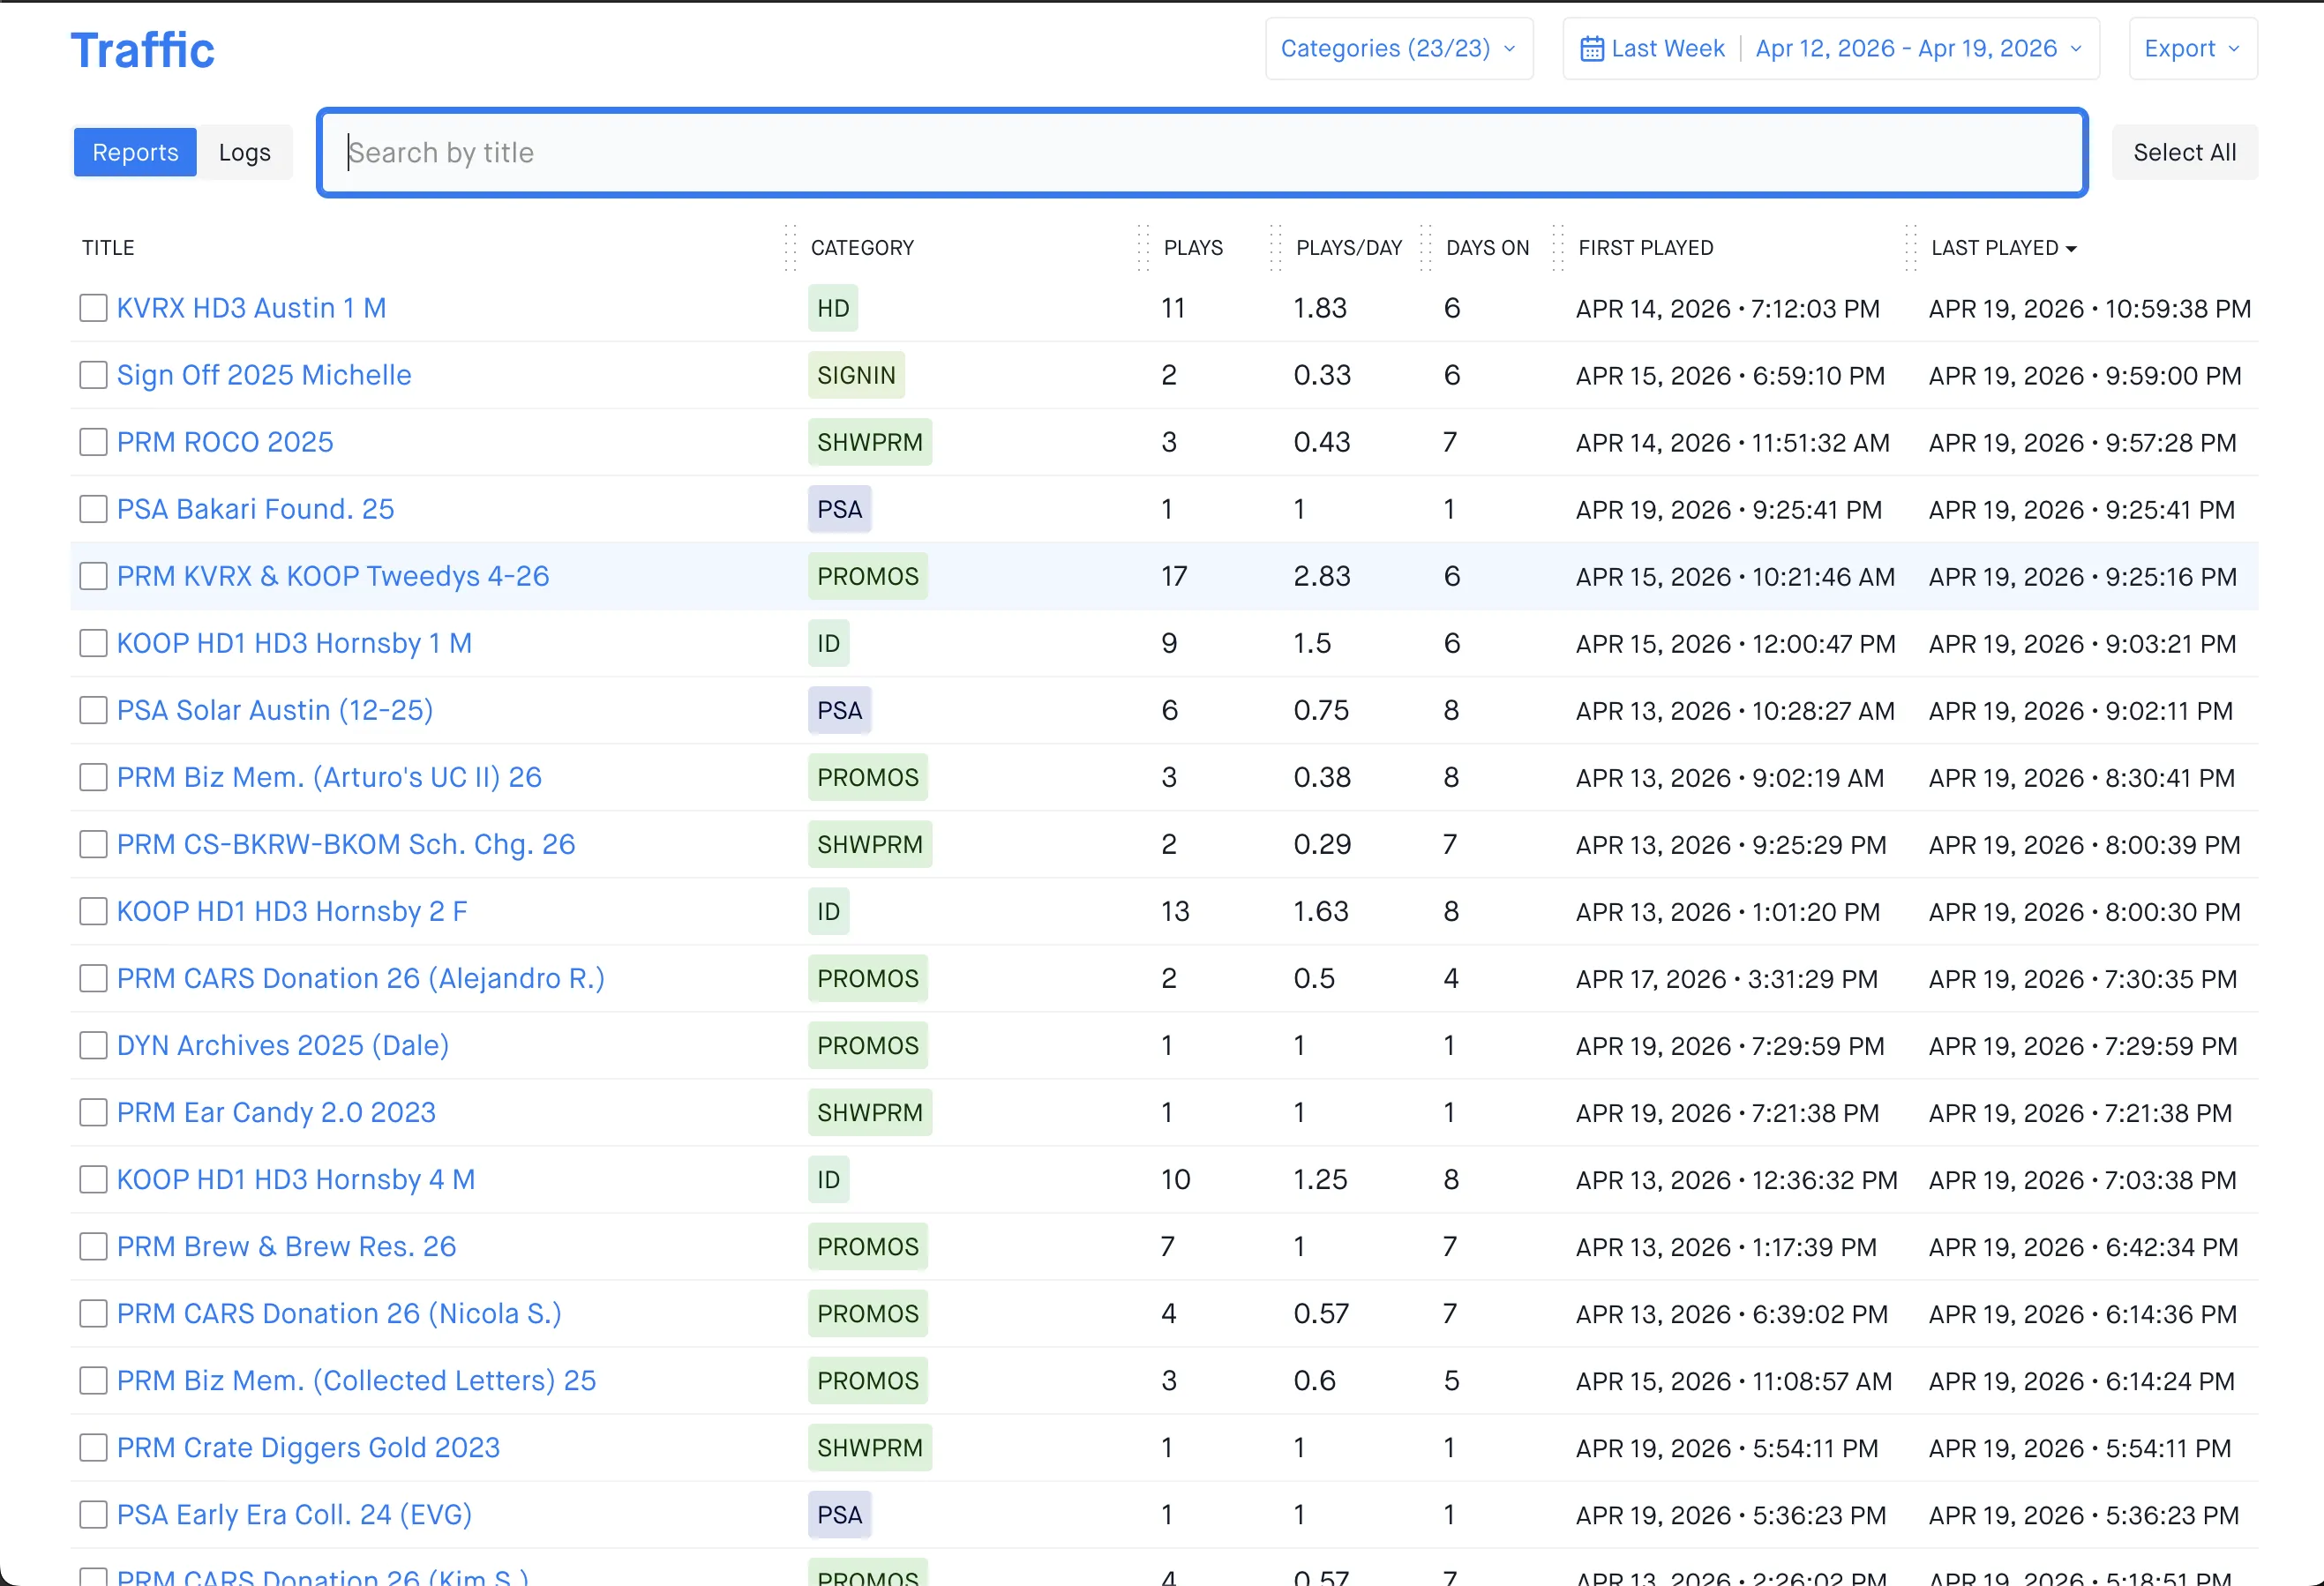Open PRM CARS Donation 26 (Nicola S.) link
This screenshot has height=1586, width=2324.
pos(339,1313)
